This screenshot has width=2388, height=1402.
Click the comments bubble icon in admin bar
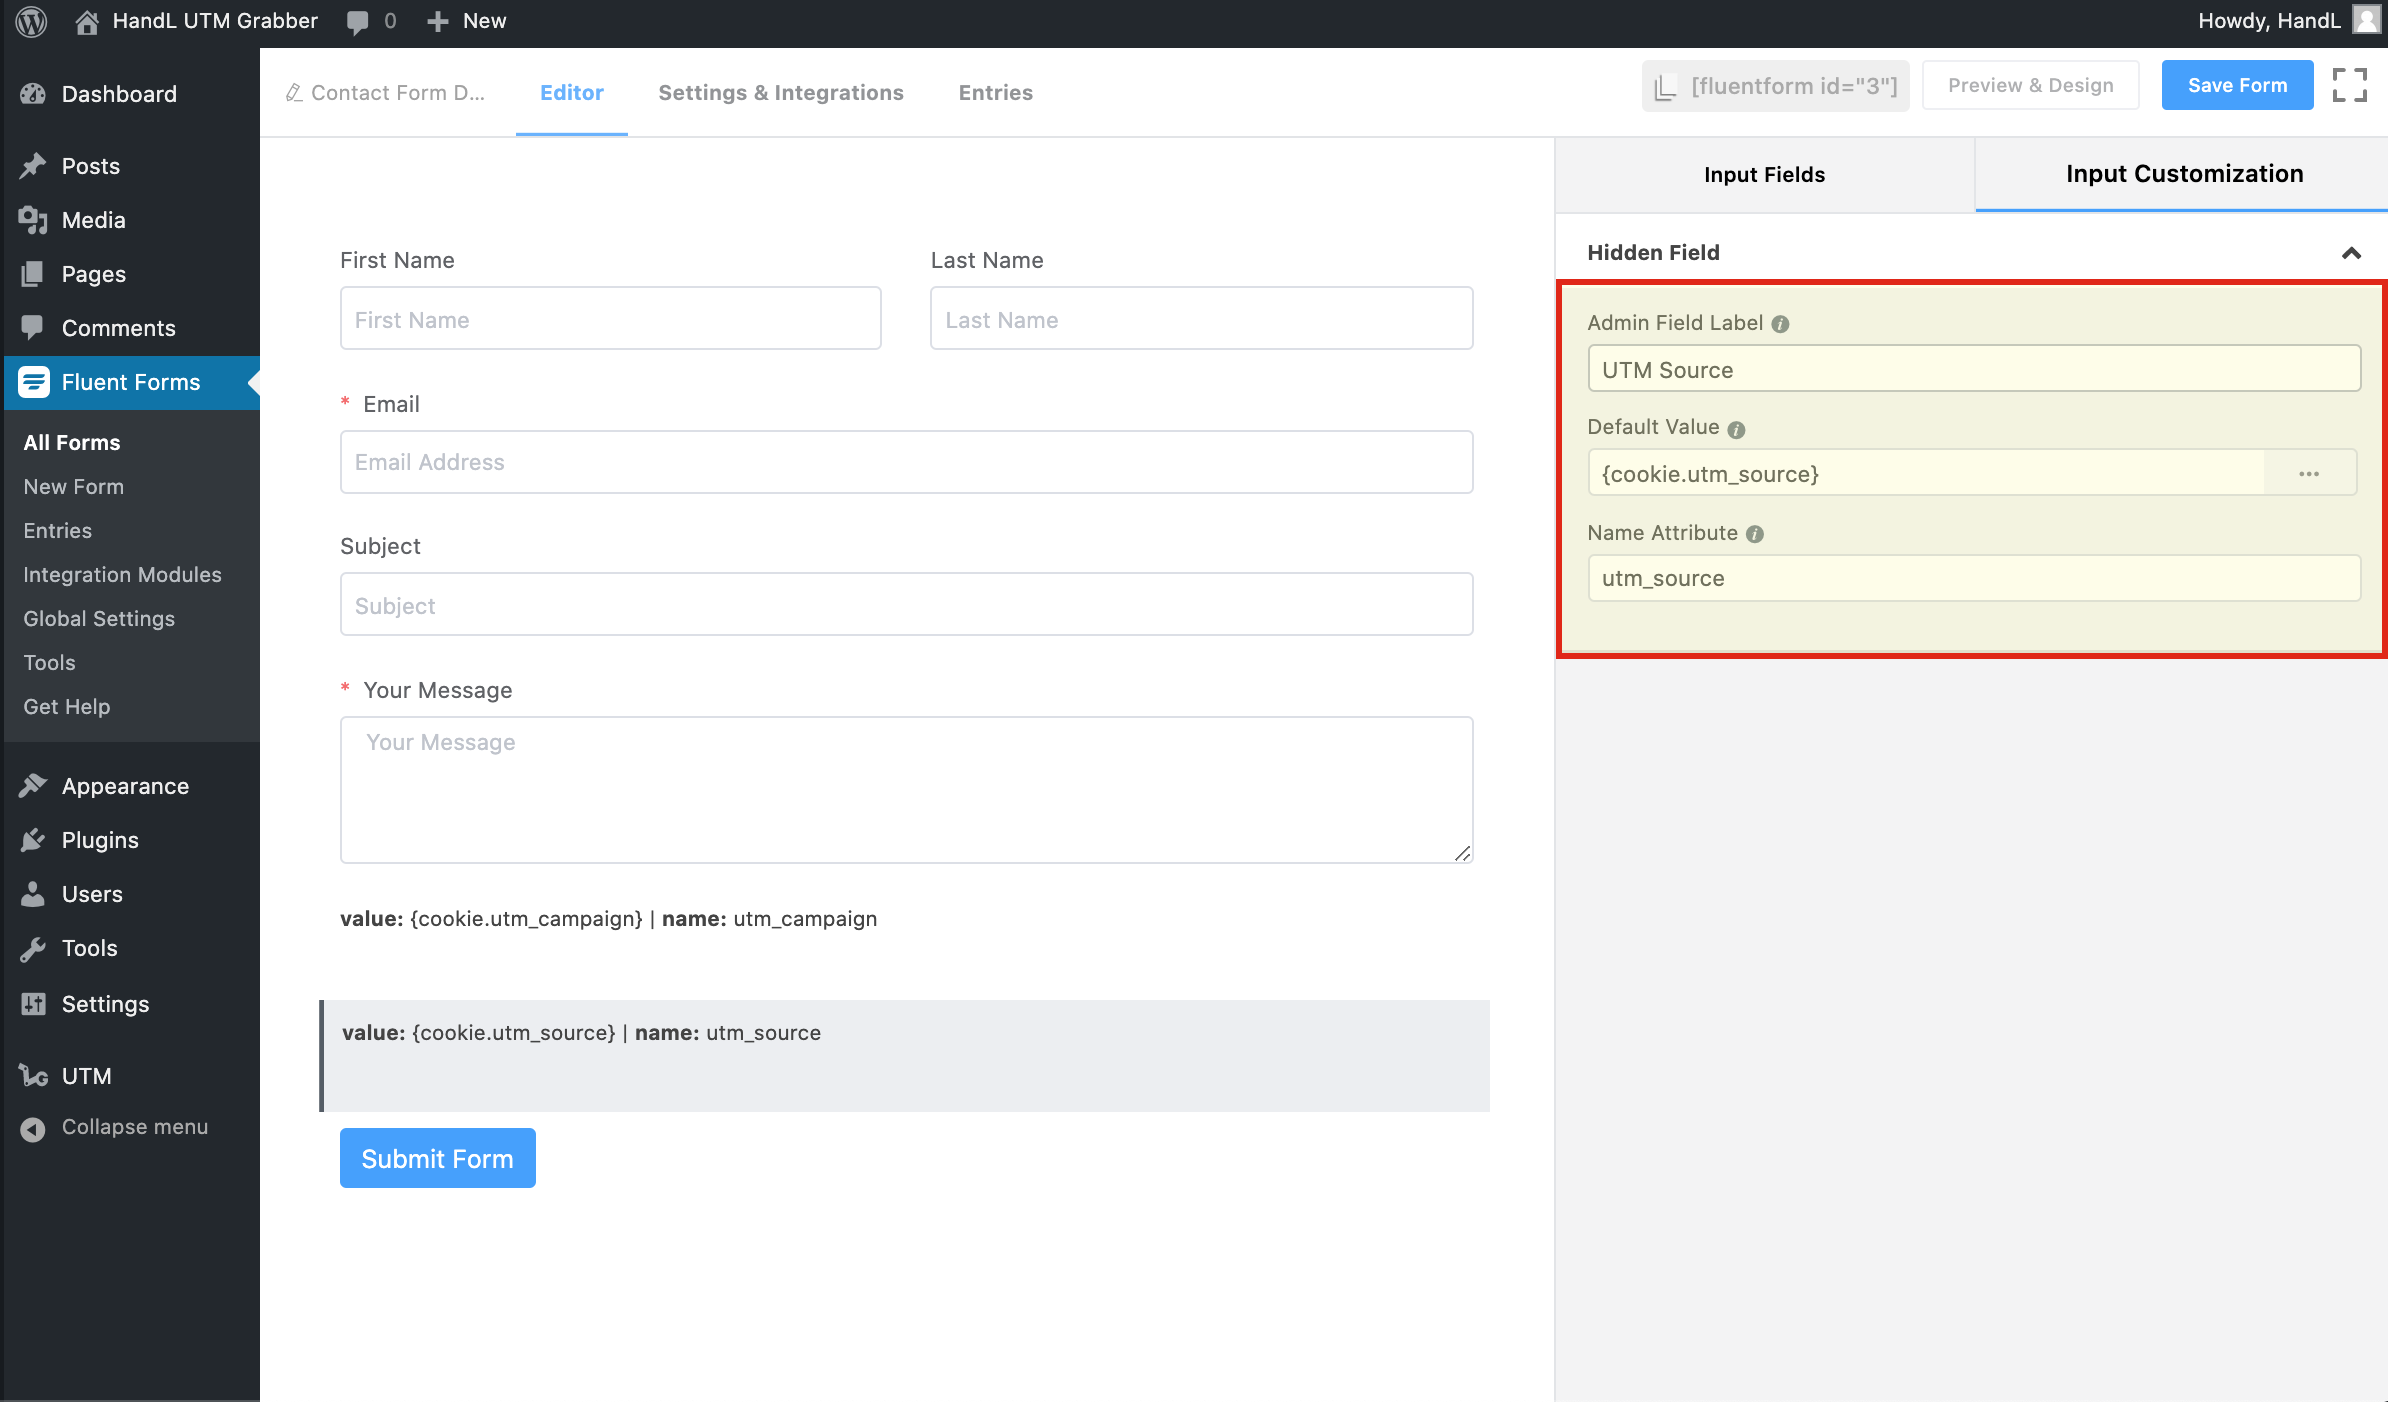[x=357, y=22]
